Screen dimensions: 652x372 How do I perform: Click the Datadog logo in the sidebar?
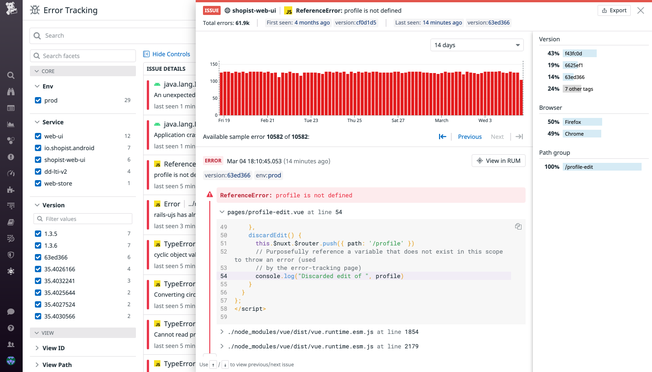(11, 8)
